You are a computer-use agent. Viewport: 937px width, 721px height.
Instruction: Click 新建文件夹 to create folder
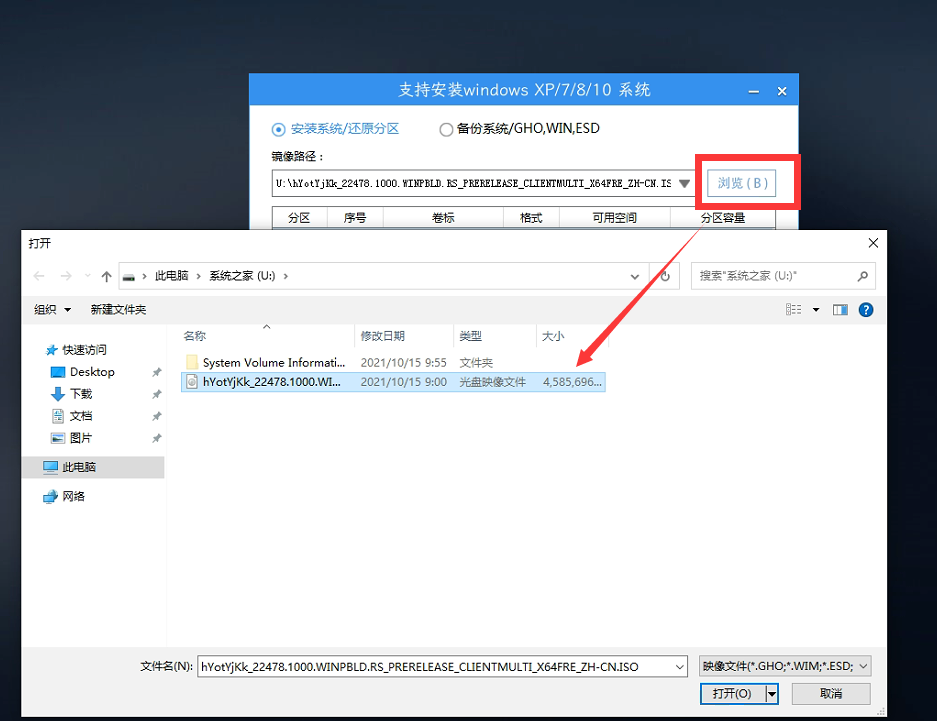tap(117, 309)
